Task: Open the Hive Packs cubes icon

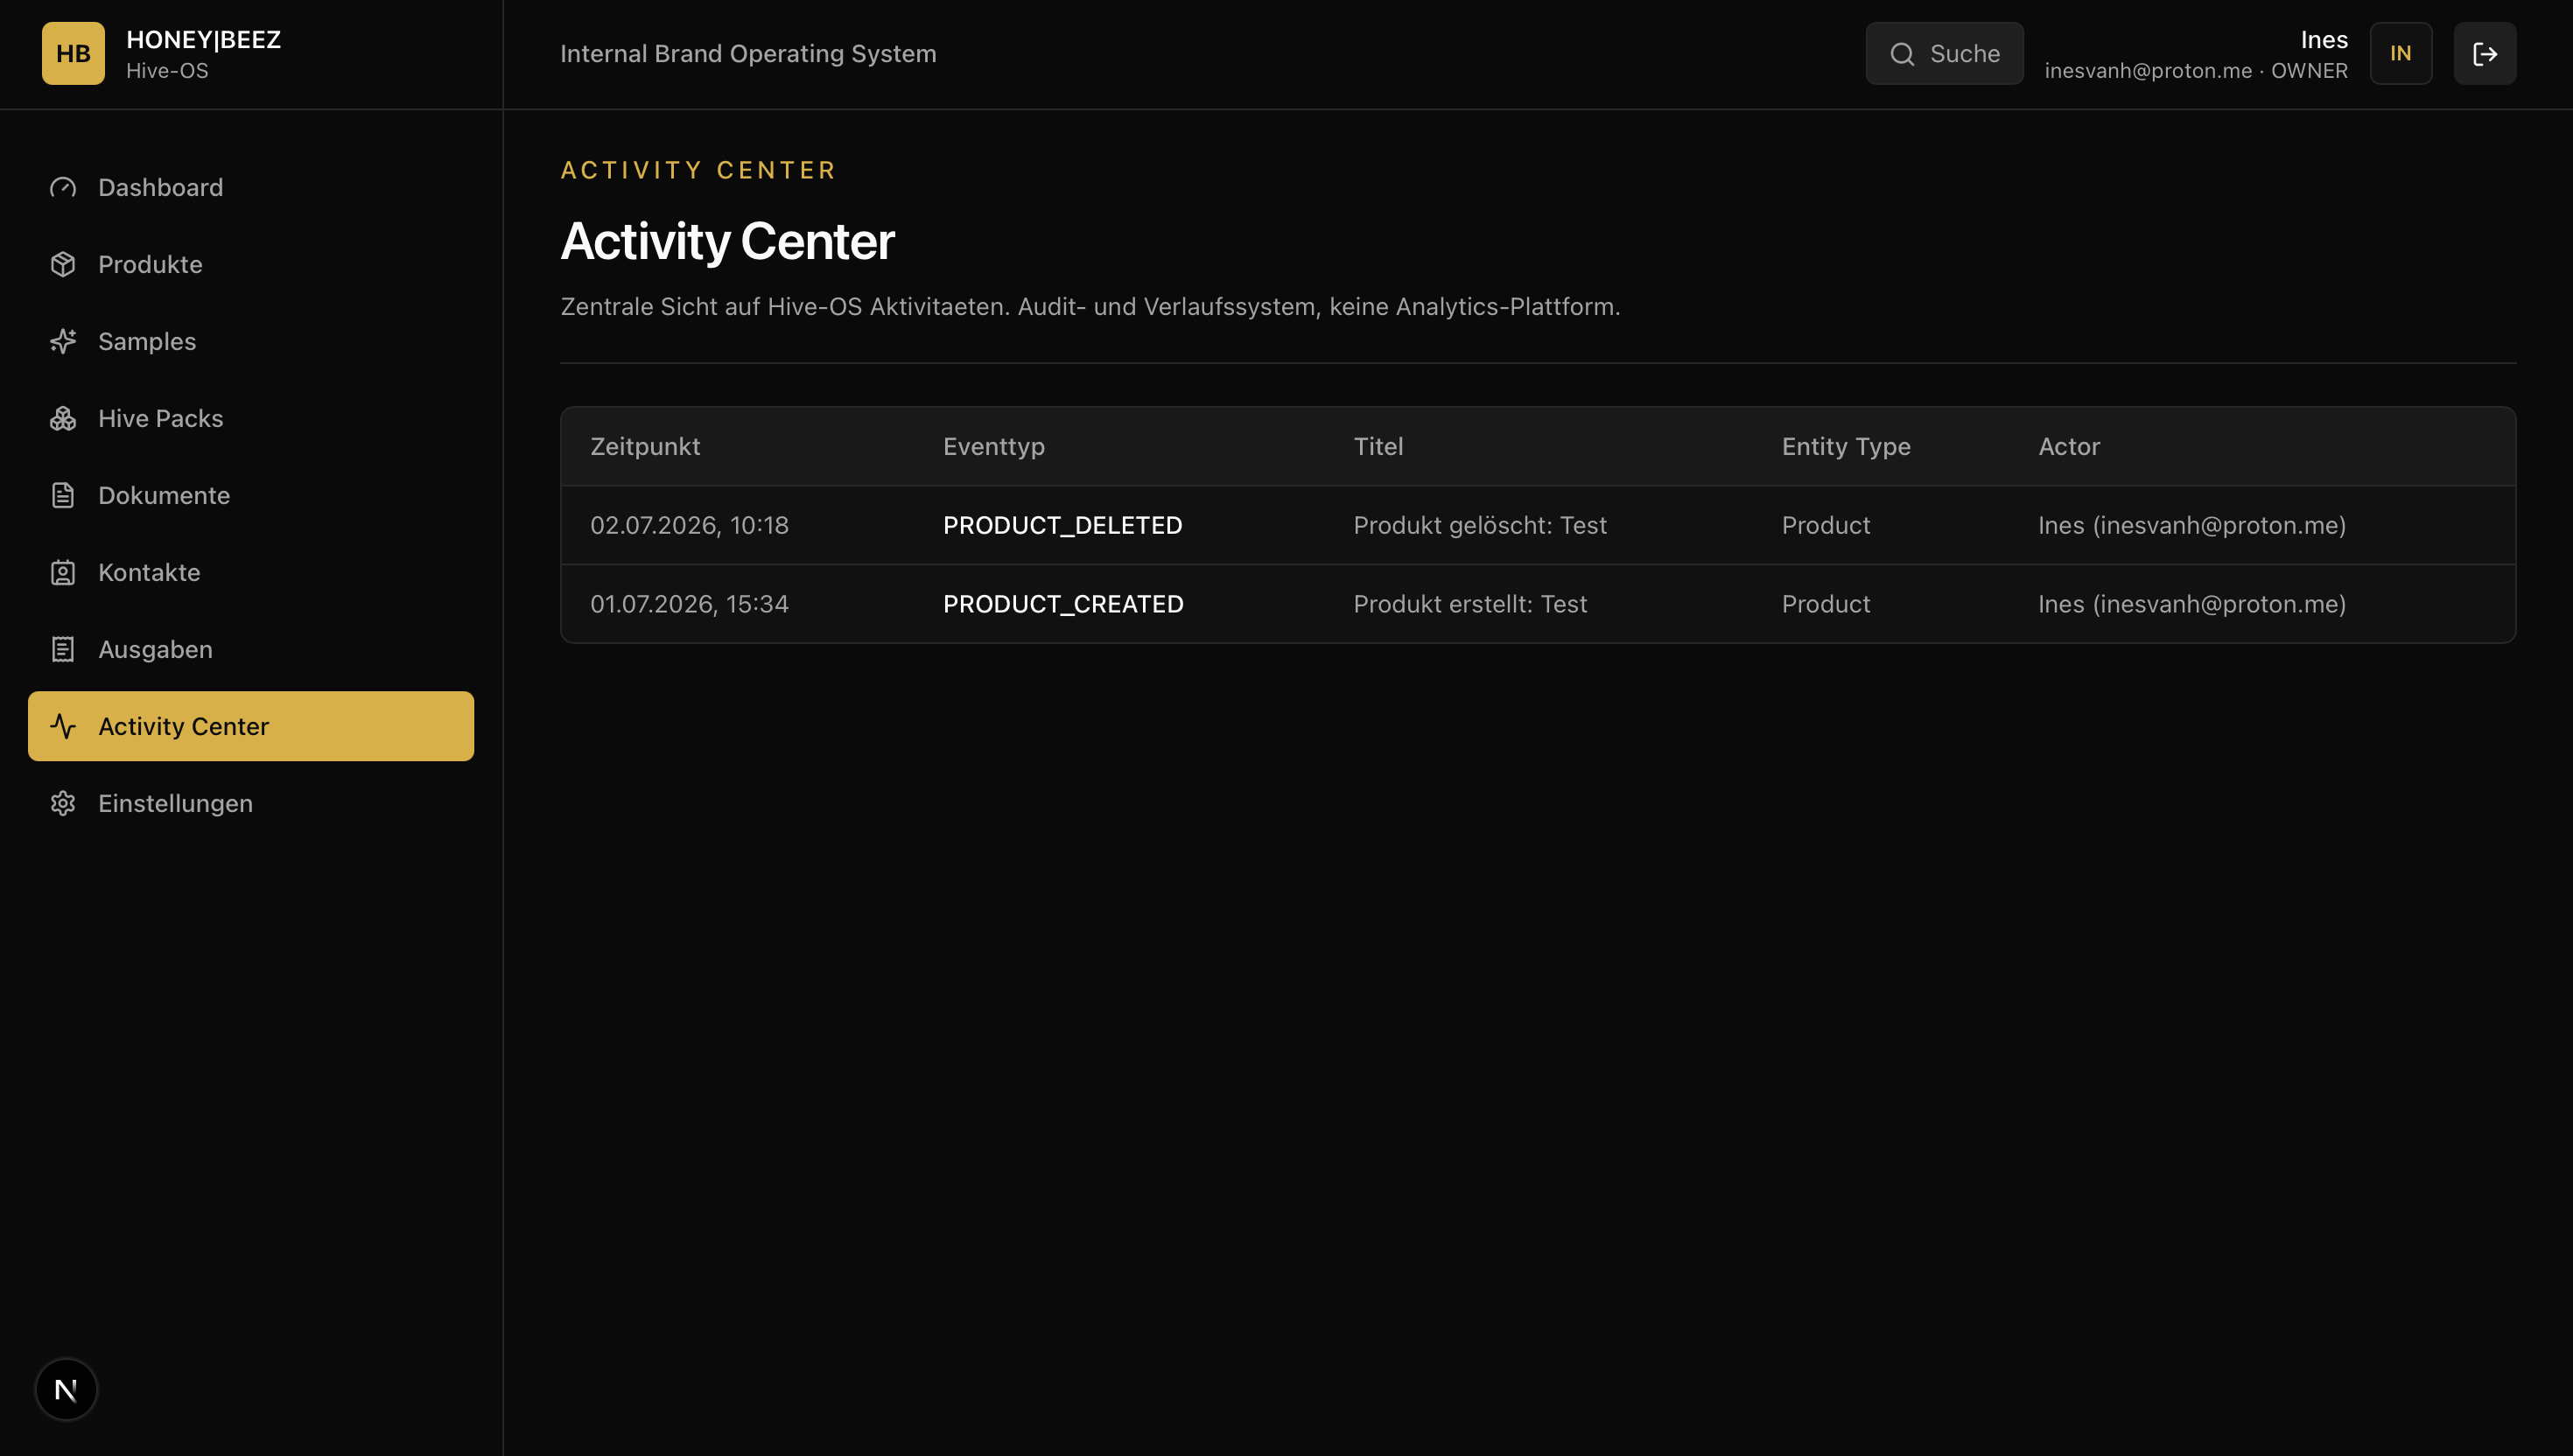Action: pos(63,418)
